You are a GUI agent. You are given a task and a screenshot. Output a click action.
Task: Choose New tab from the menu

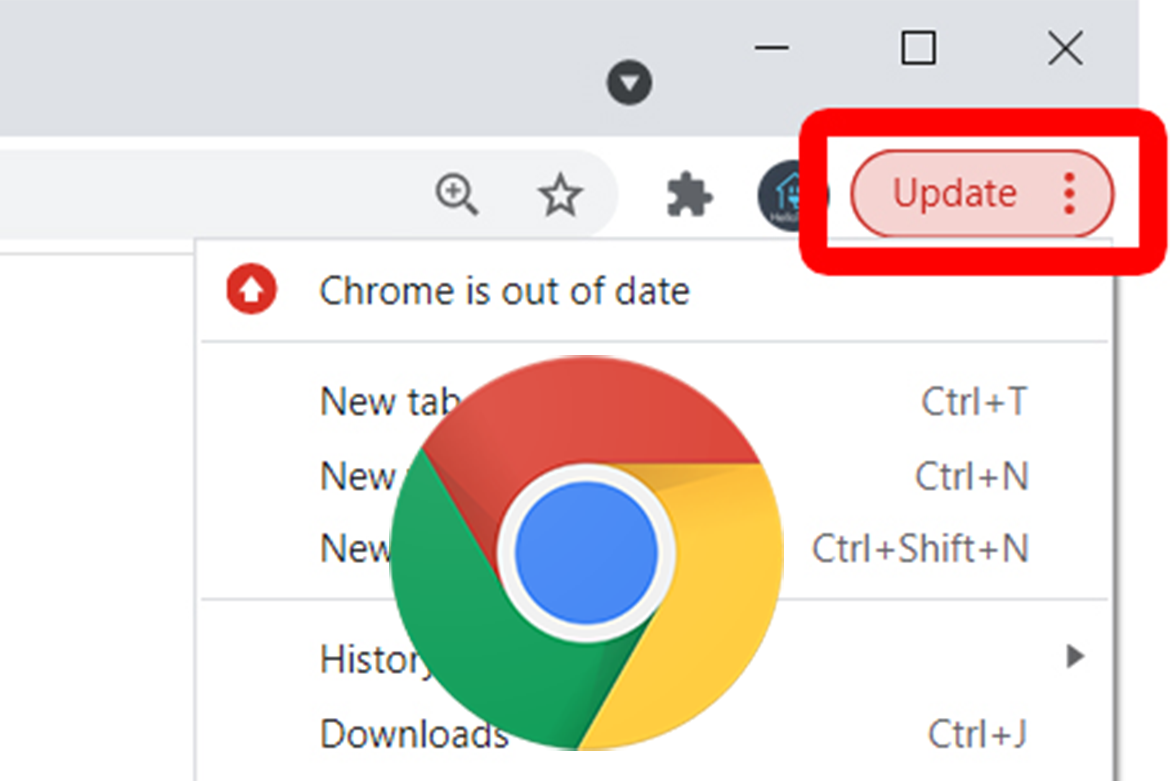click(x=380, y=402)
